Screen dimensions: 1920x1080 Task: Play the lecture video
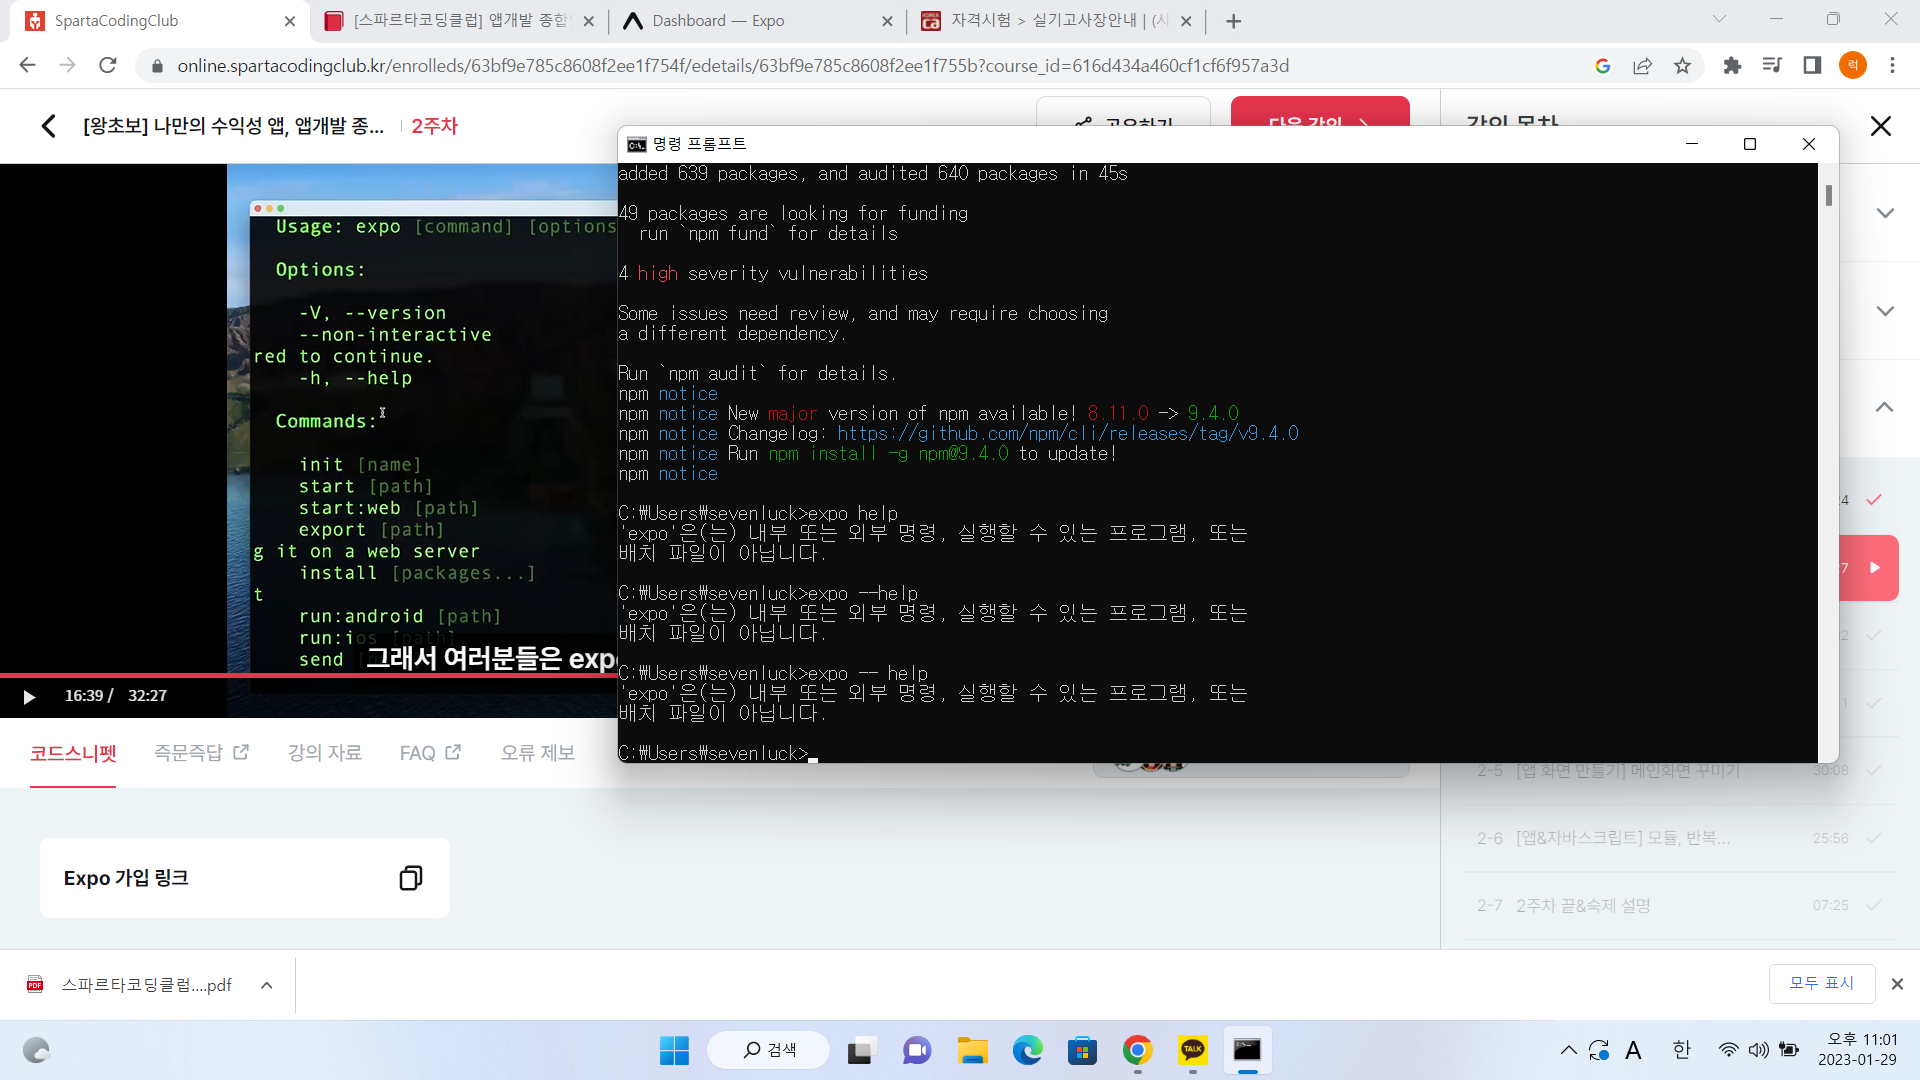point(29,696)
